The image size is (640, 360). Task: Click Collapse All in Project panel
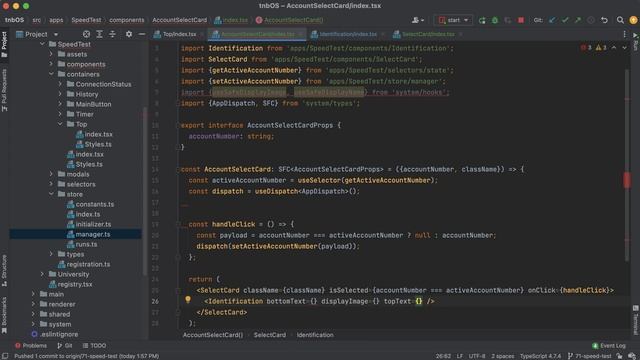pos(112,34)
